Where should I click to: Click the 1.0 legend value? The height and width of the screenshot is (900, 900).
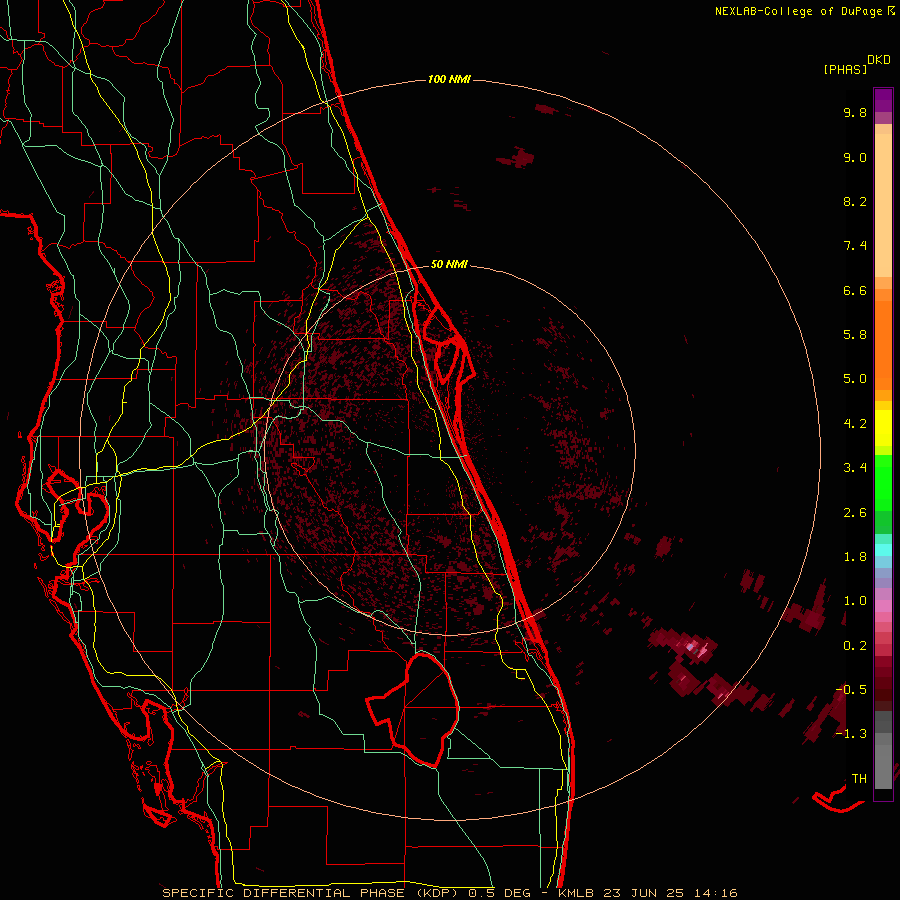(x=855, y=602)
